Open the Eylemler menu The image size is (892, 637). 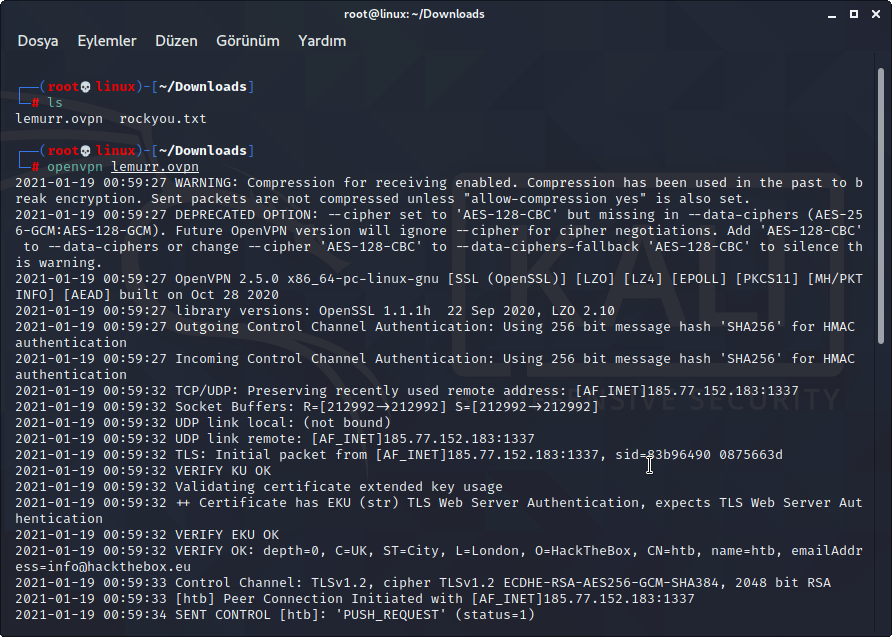tap(107, 41)
